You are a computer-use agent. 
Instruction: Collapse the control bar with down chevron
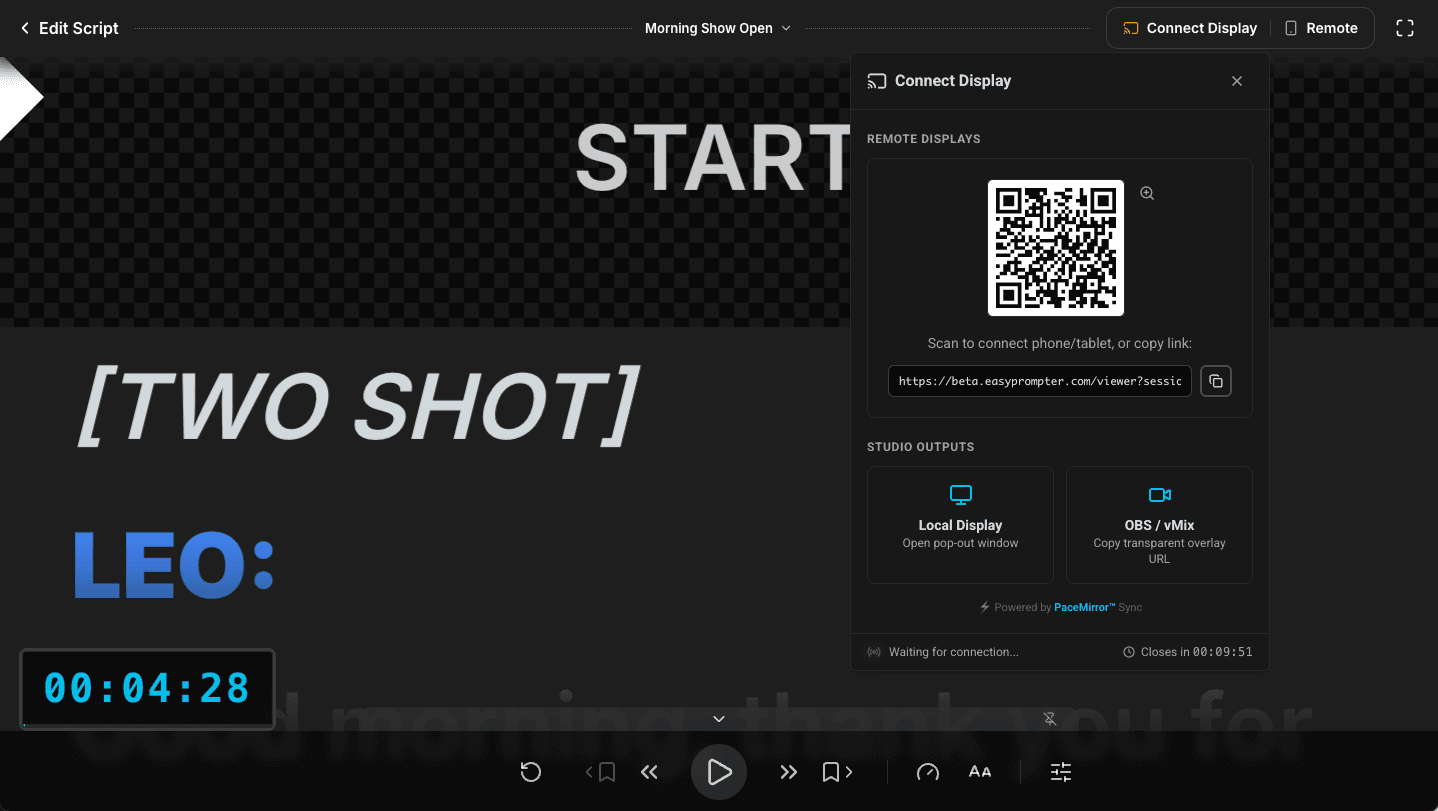[718, 719]
